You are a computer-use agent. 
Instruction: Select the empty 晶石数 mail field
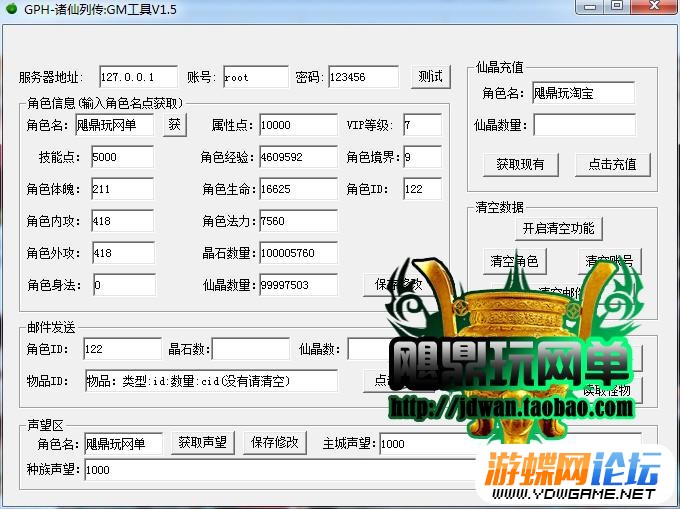point(251,349)
